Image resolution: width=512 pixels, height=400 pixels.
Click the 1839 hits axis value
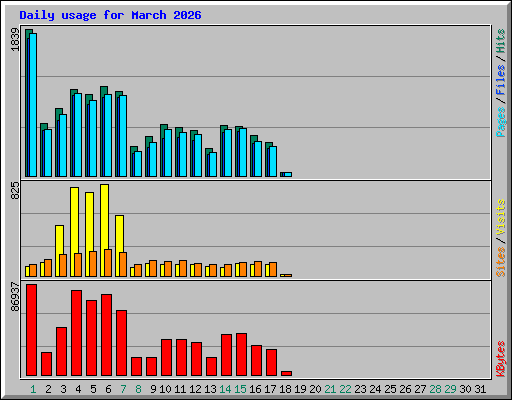pos(15,40)
